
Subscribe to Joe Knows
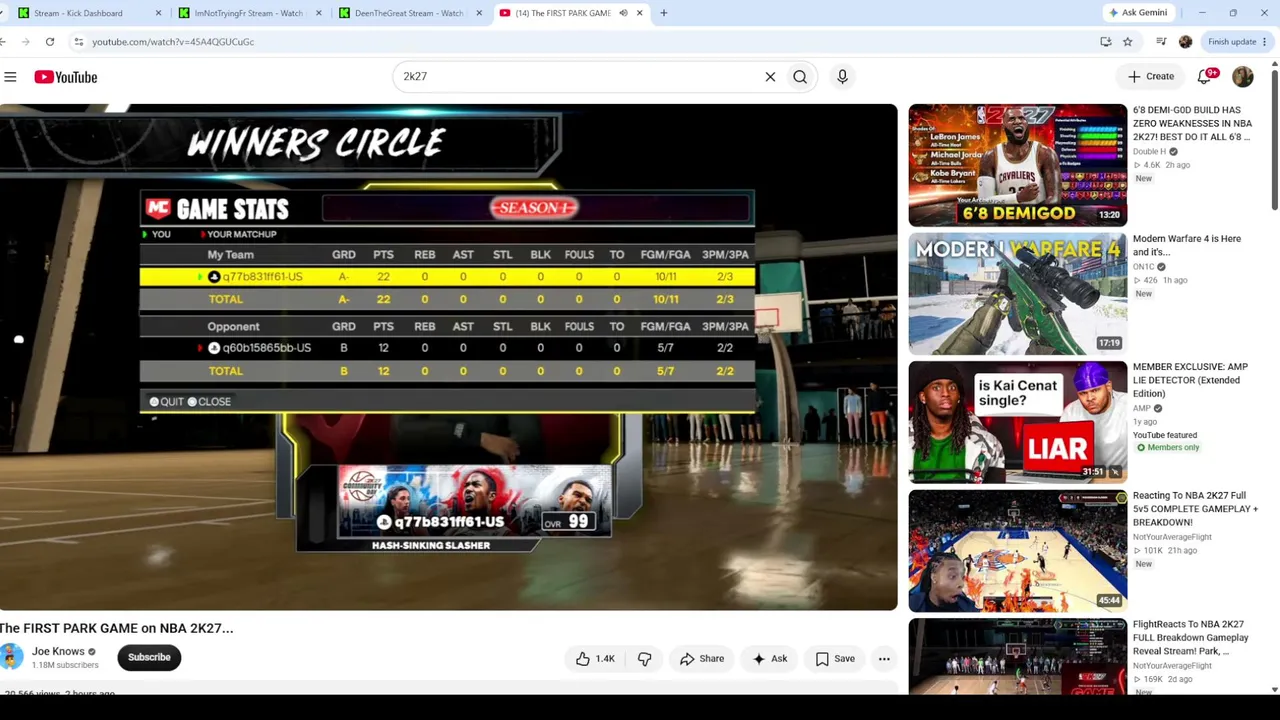coord(149,657)
